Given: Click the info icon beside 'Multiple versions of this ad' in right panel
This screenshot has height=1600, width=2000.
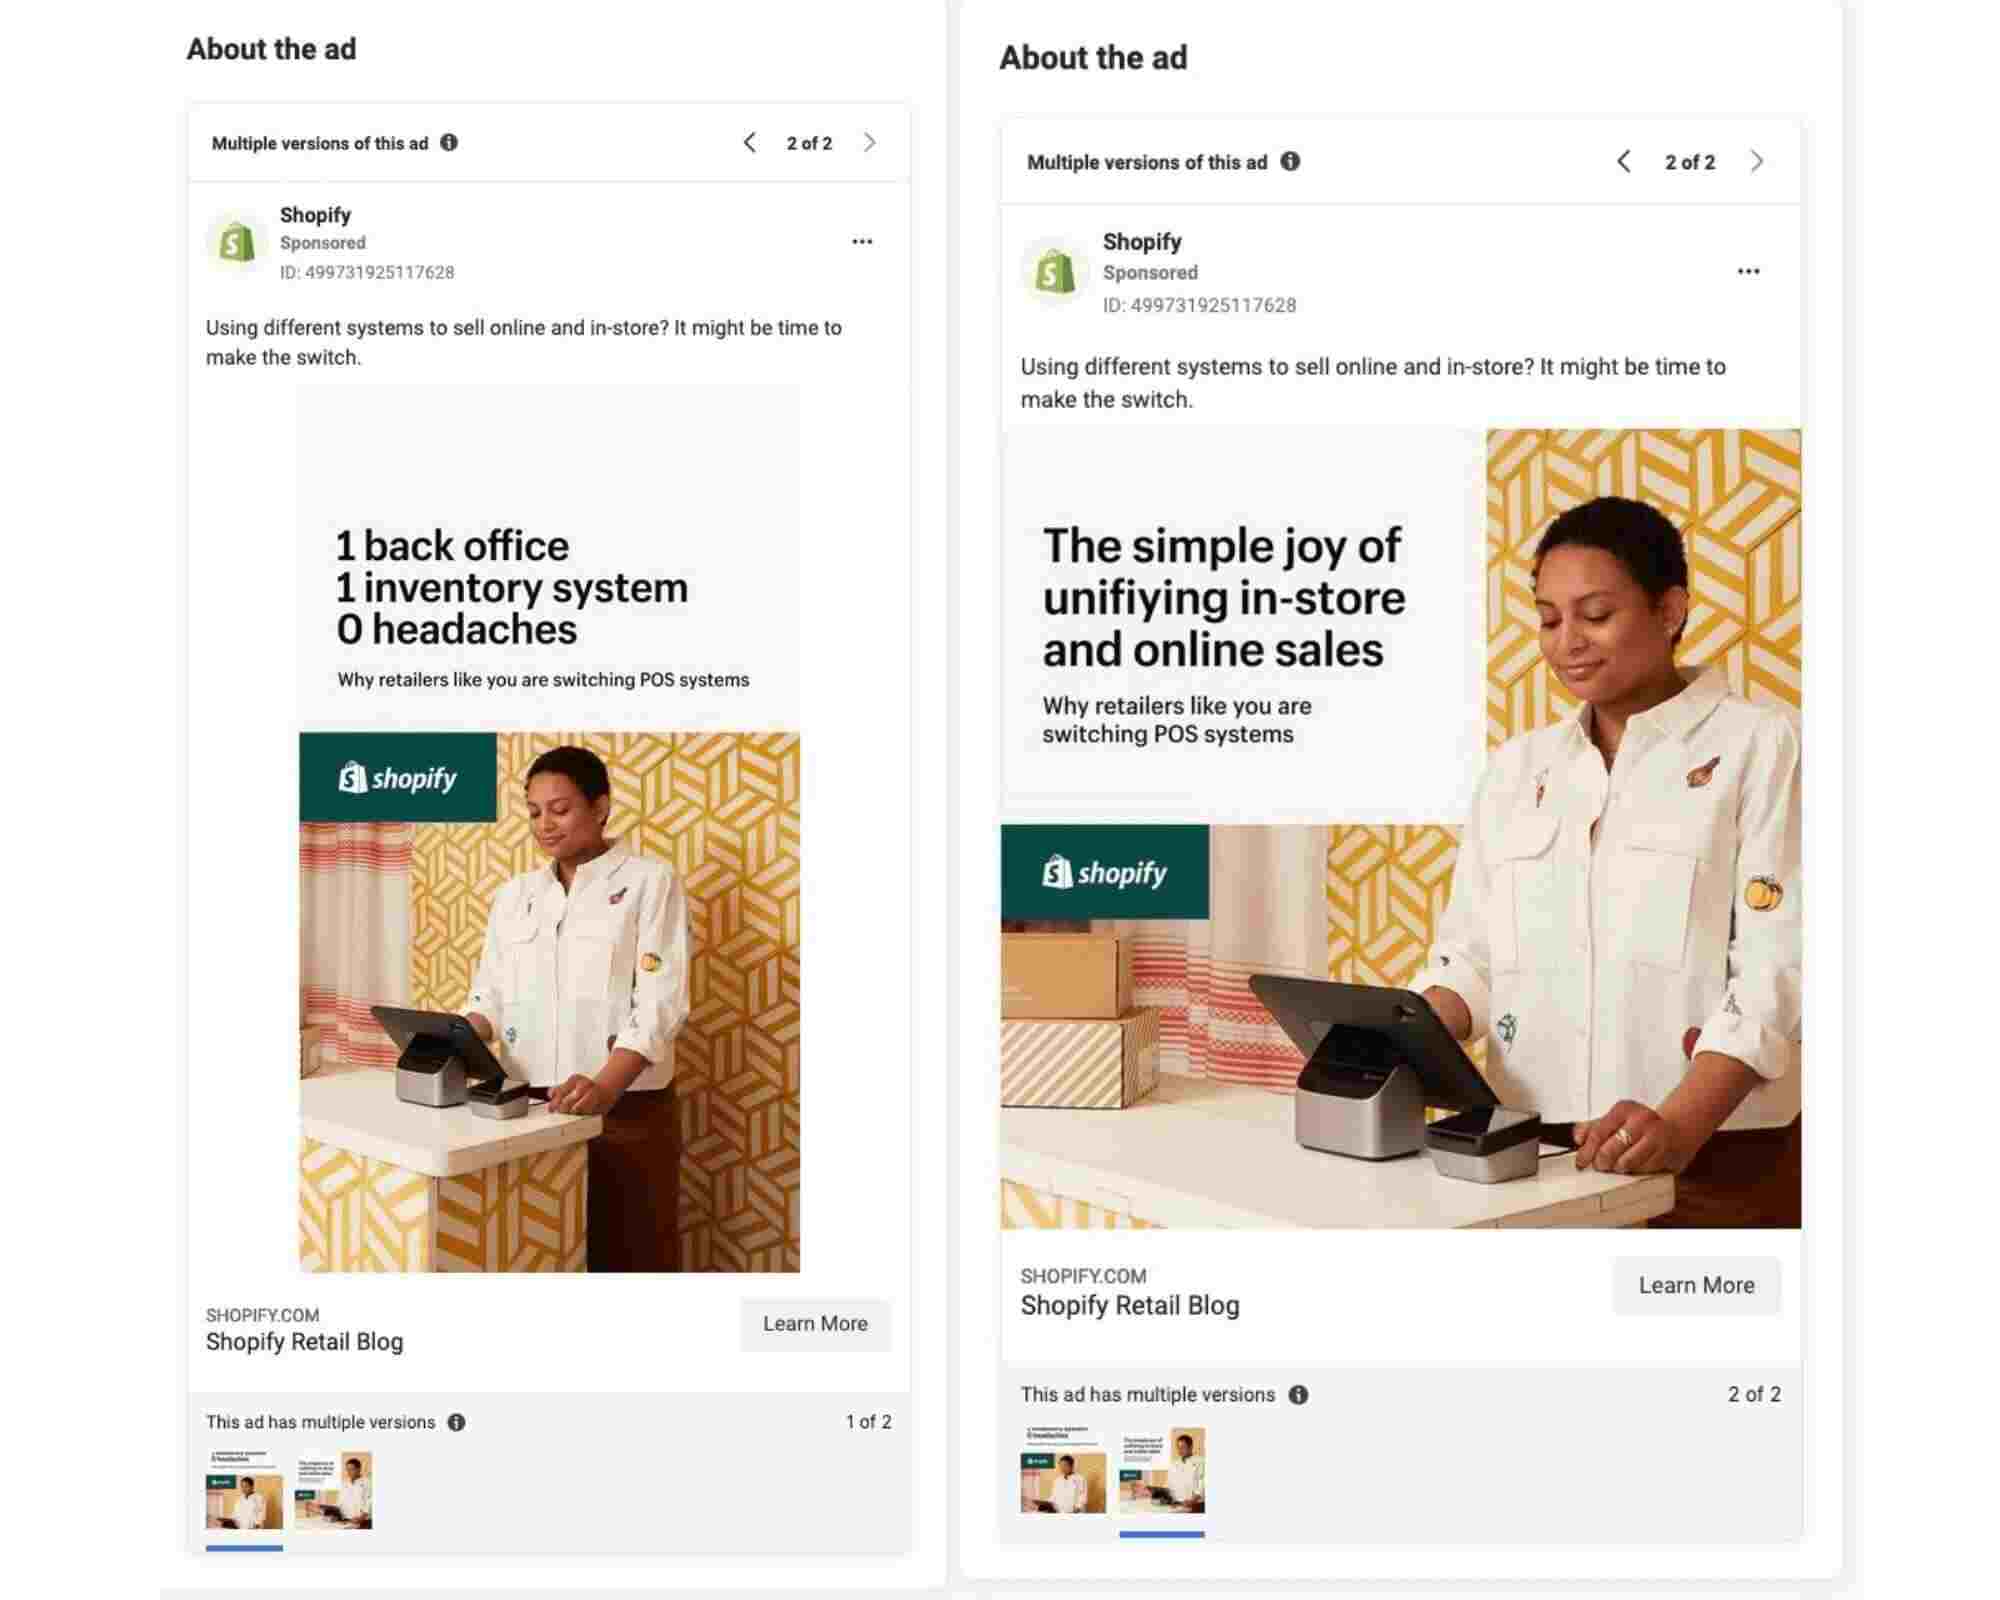Looking at the screenshot, I should (1290, 161).
